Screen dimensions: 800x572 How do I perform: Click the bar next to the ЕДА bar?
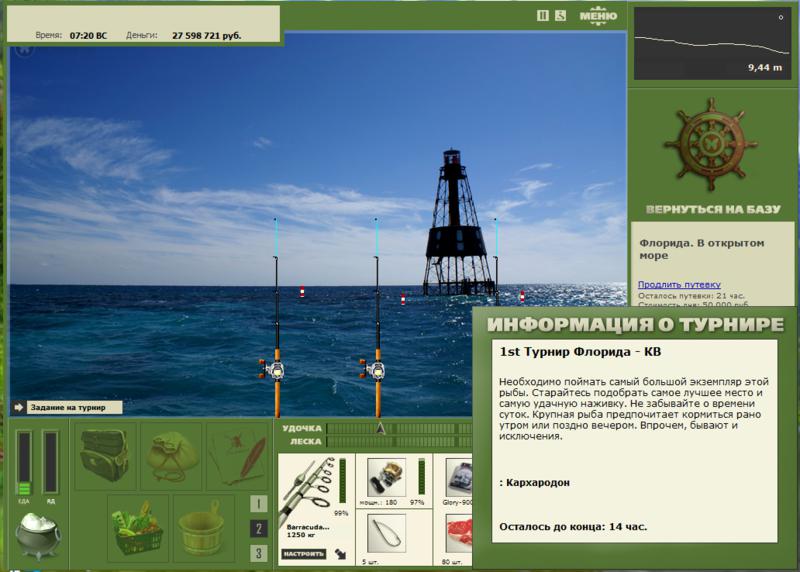tap(51, 463)
